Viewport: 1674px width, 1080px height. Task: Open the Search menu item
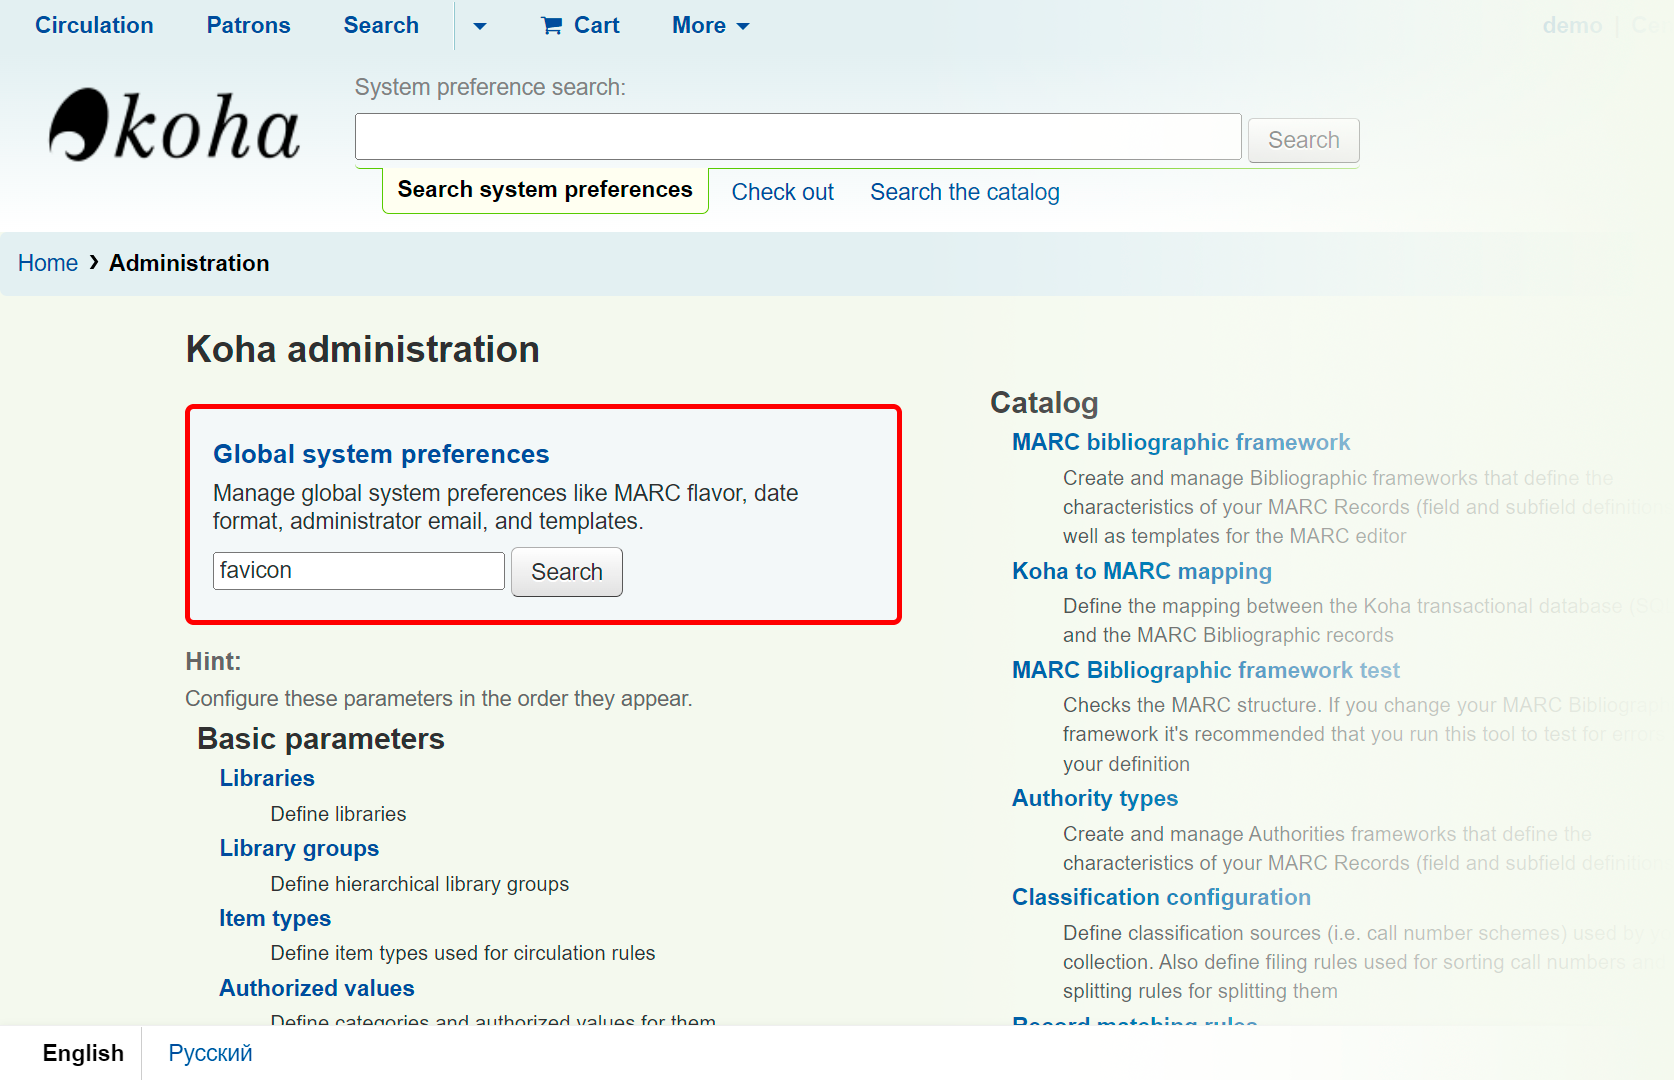tap(381, 25)
